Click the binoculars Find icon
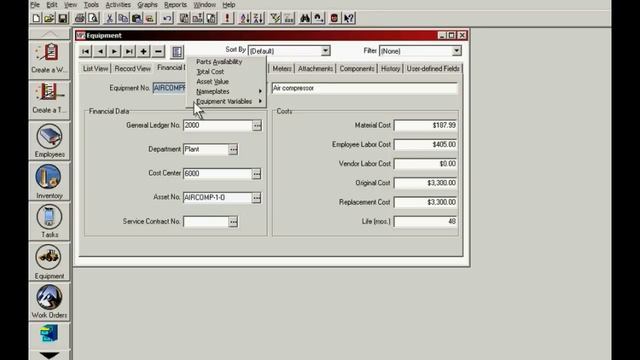This screenshot has width=640, height=360. point(305,18)
